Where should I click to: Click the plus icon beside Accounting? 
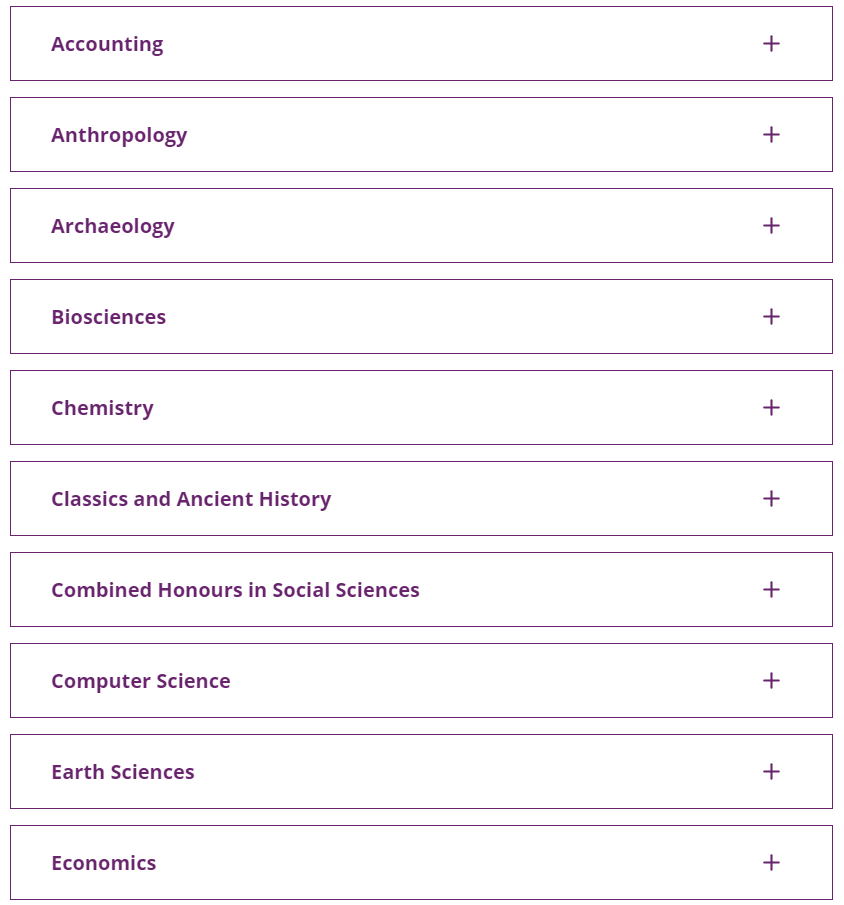[x=771, y=44]
